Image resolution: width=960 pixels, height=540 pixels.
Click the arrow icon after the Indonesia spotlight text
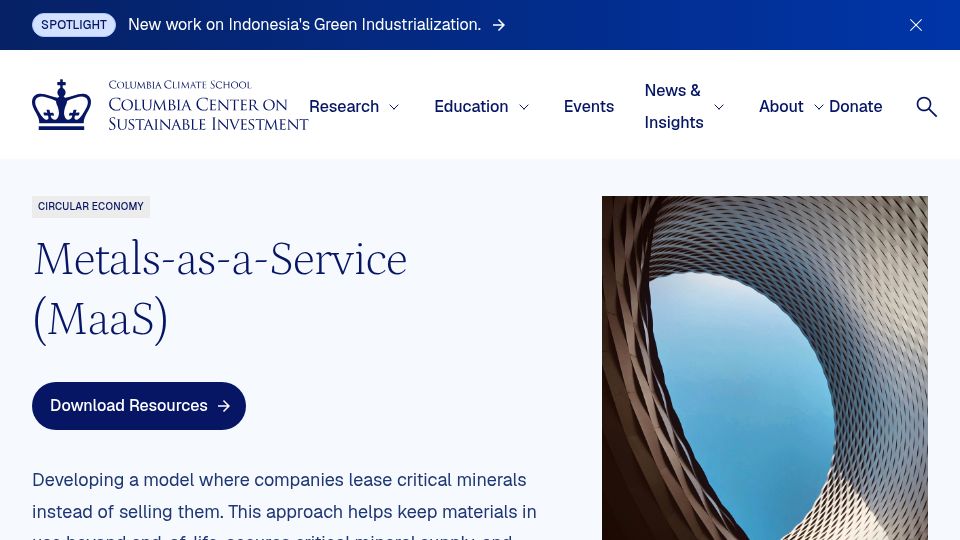tap(499, 25)
